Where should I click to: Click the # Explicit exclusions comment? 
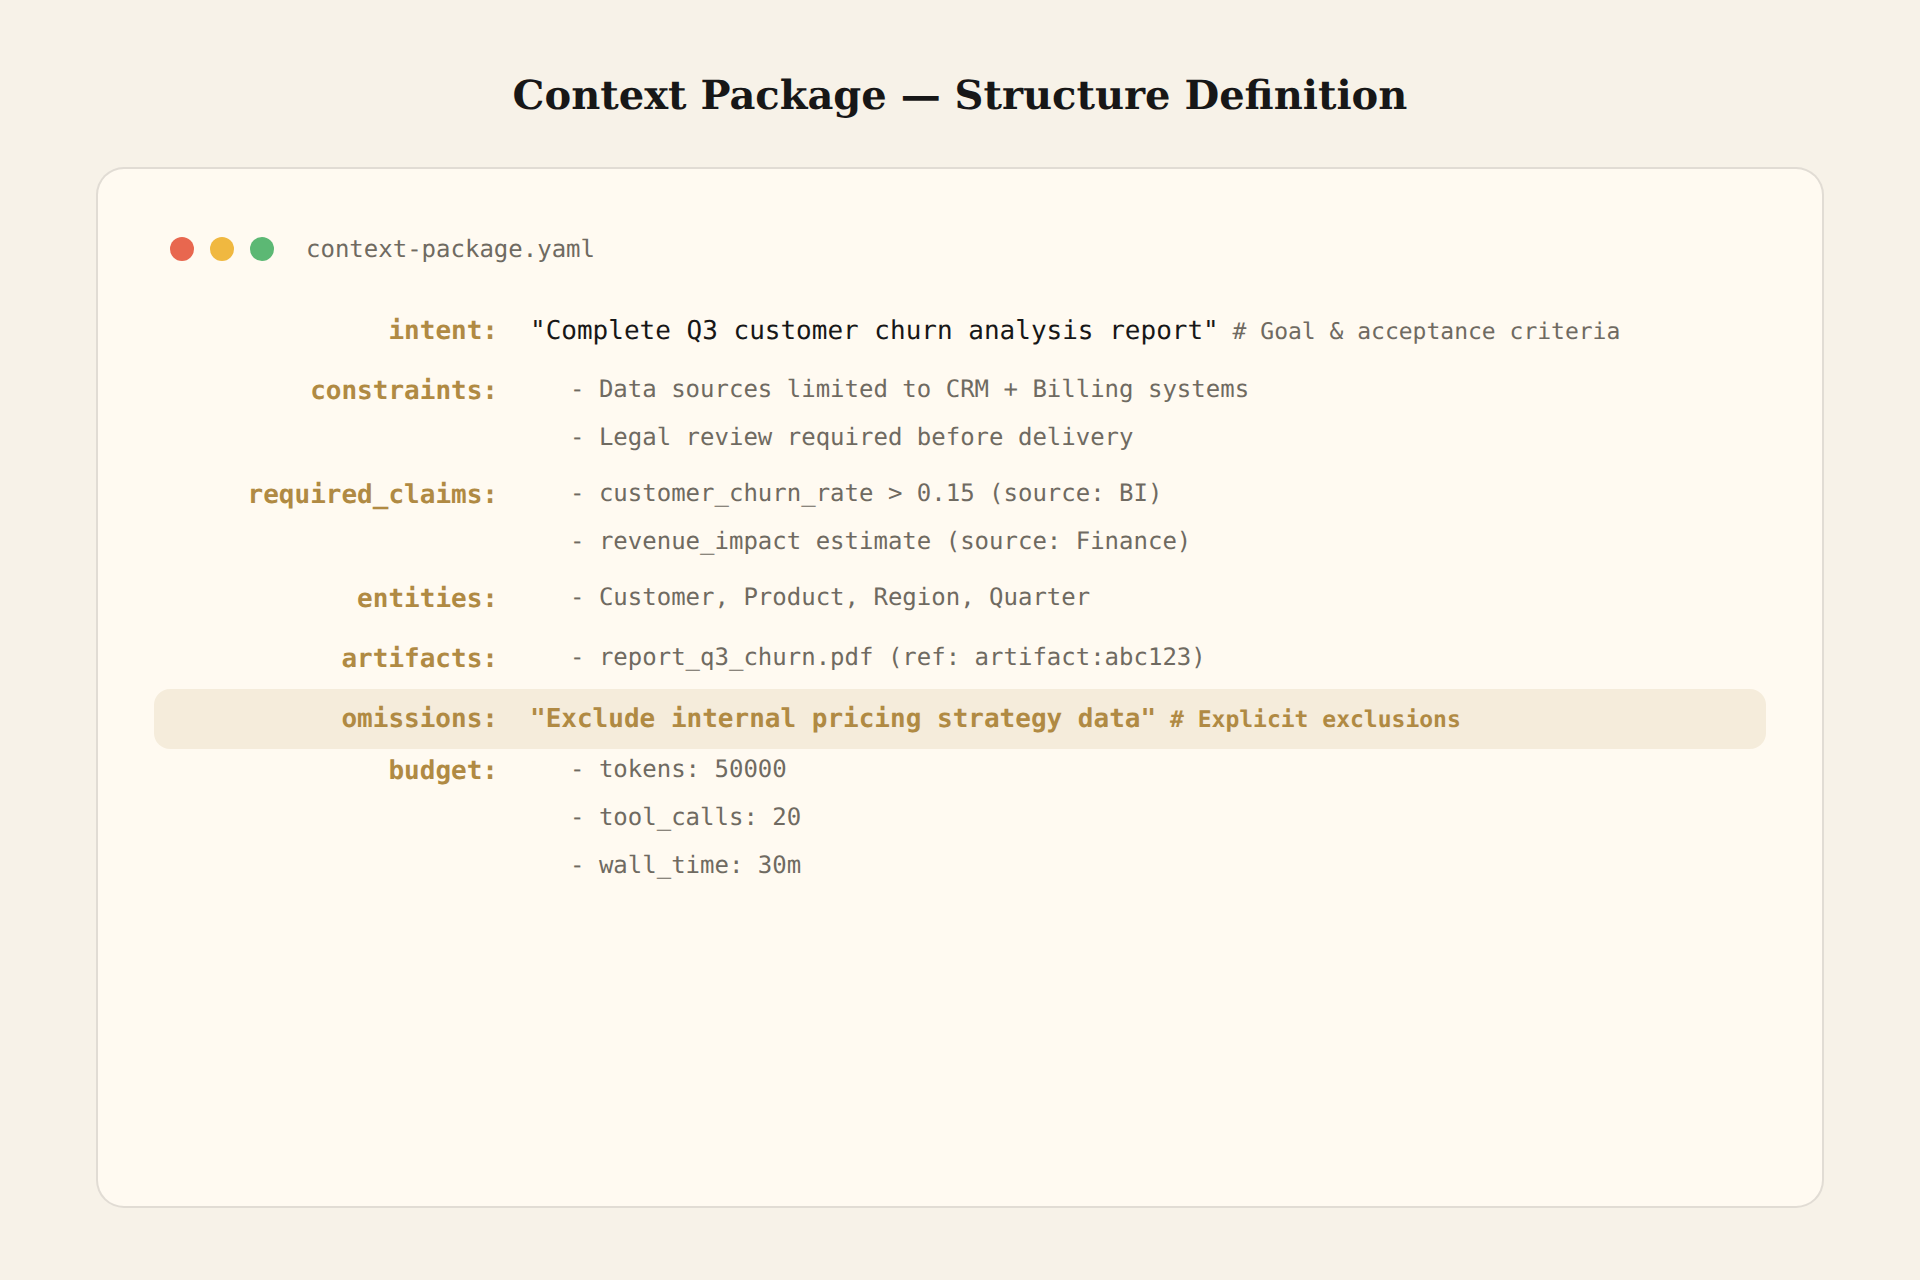[1314, 719]
